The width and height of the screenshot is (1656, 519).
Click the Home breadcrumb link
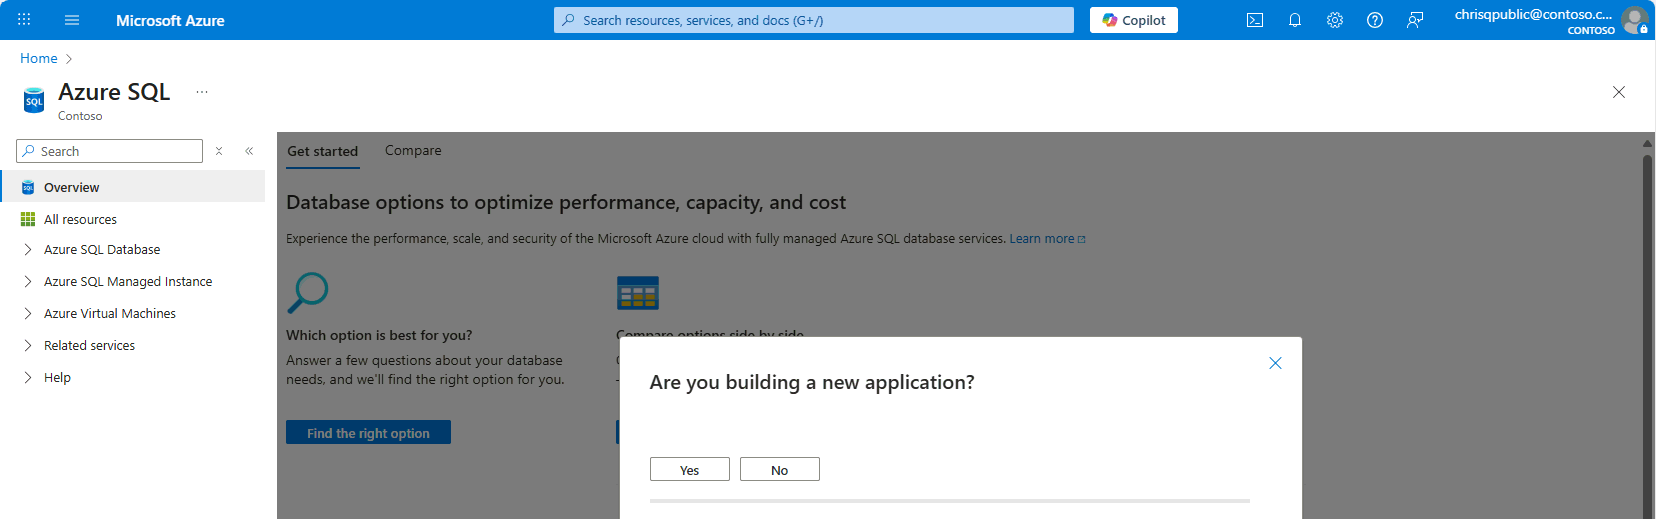[x=39, y=59]
